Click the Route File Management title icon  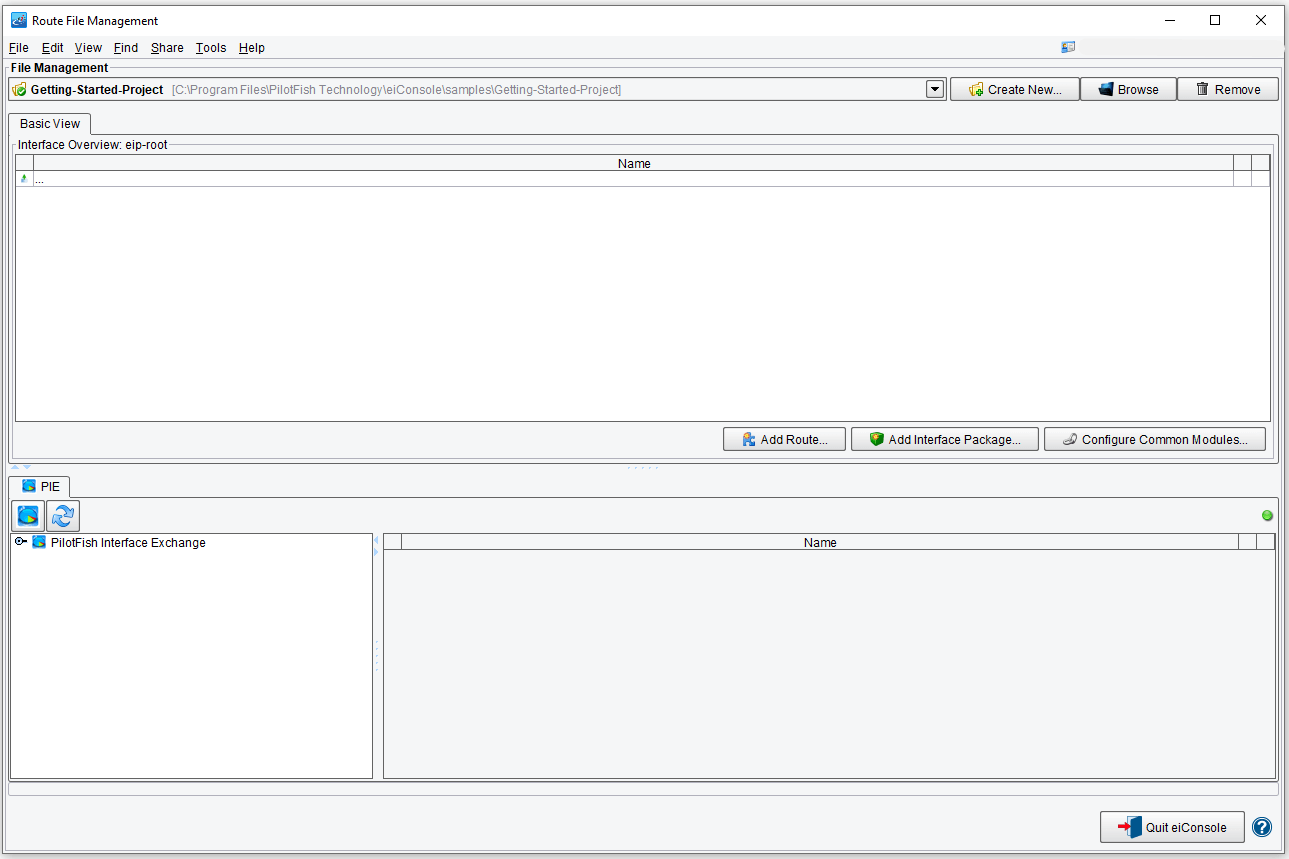coord(18,20)
